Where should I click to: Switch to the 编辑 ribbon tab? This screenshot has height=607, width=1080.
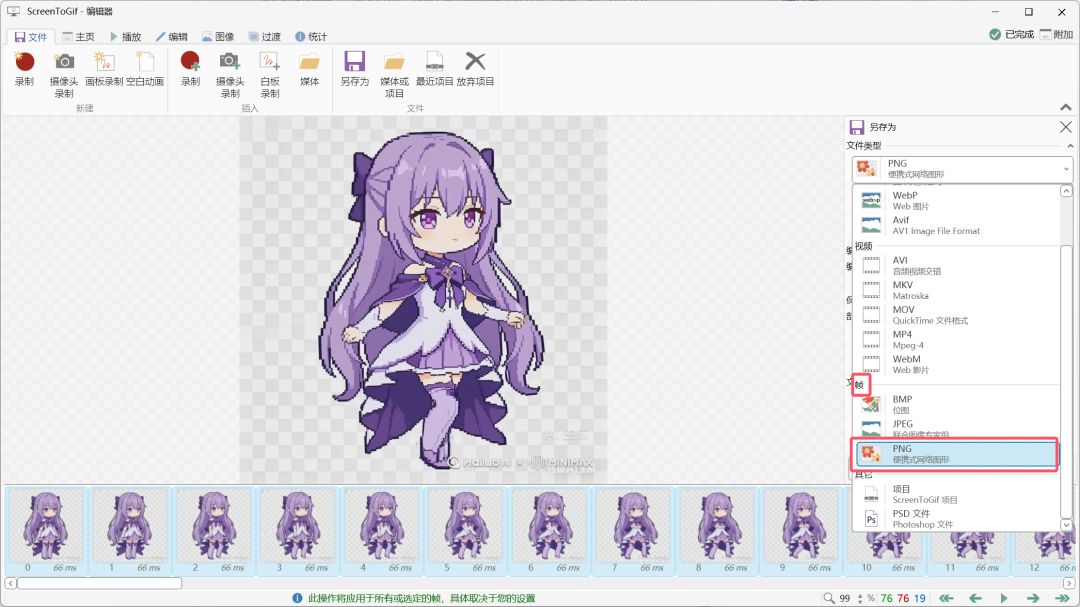(x=172, y=37)
